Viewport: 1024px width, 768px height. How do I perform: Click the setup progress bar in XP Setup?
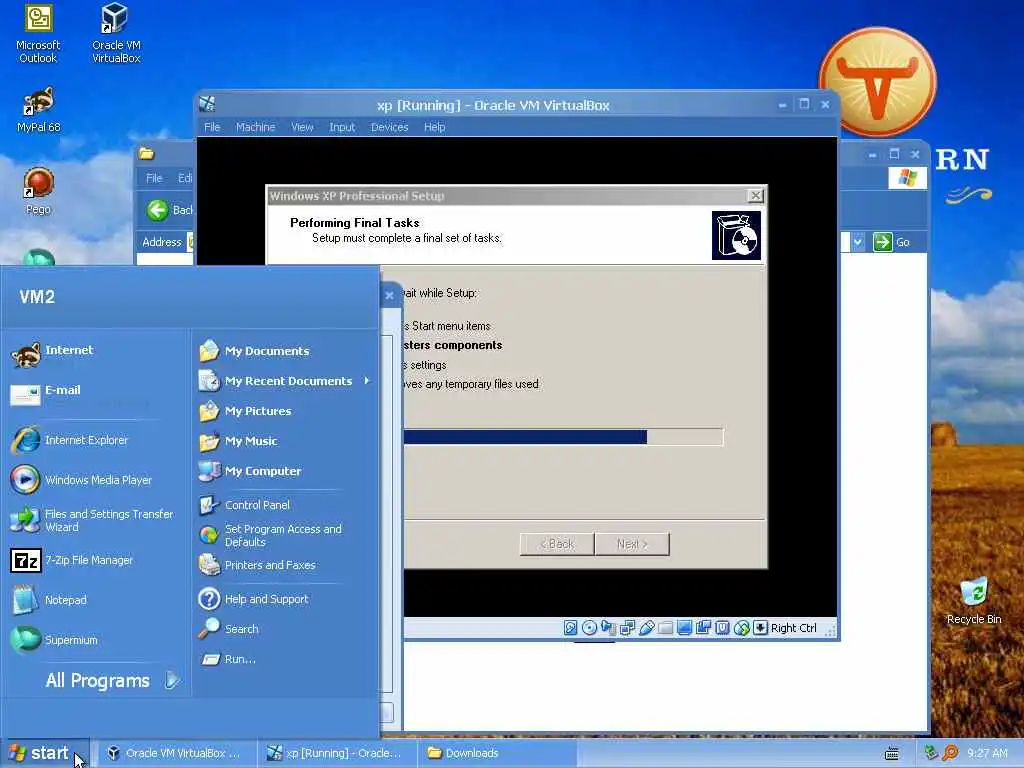pyautogui.click(x=563, y=437)
